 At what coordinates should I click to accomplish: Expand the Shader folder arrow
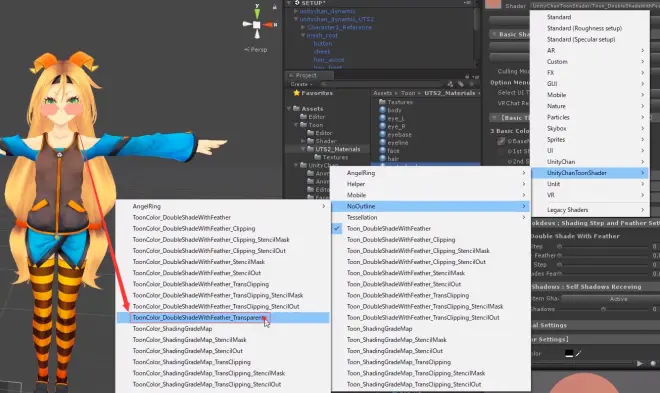click(303, 141)
